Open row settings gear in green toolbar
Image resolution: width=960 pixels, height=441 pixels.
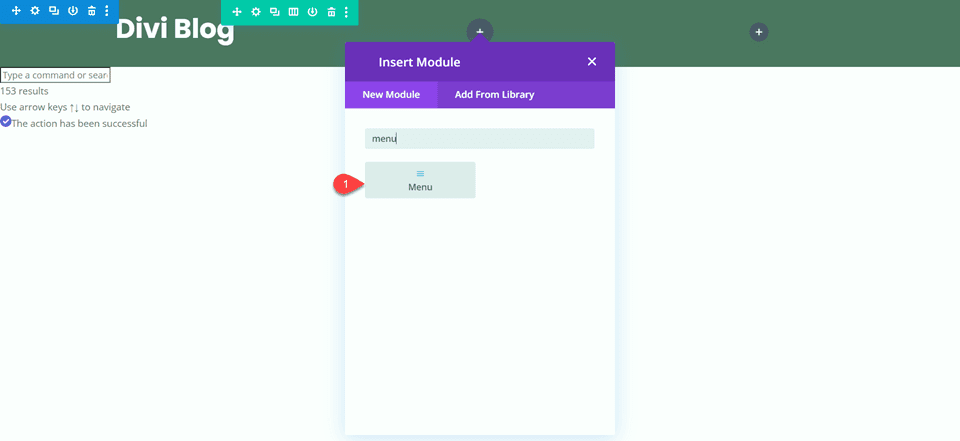pos(256,12)
